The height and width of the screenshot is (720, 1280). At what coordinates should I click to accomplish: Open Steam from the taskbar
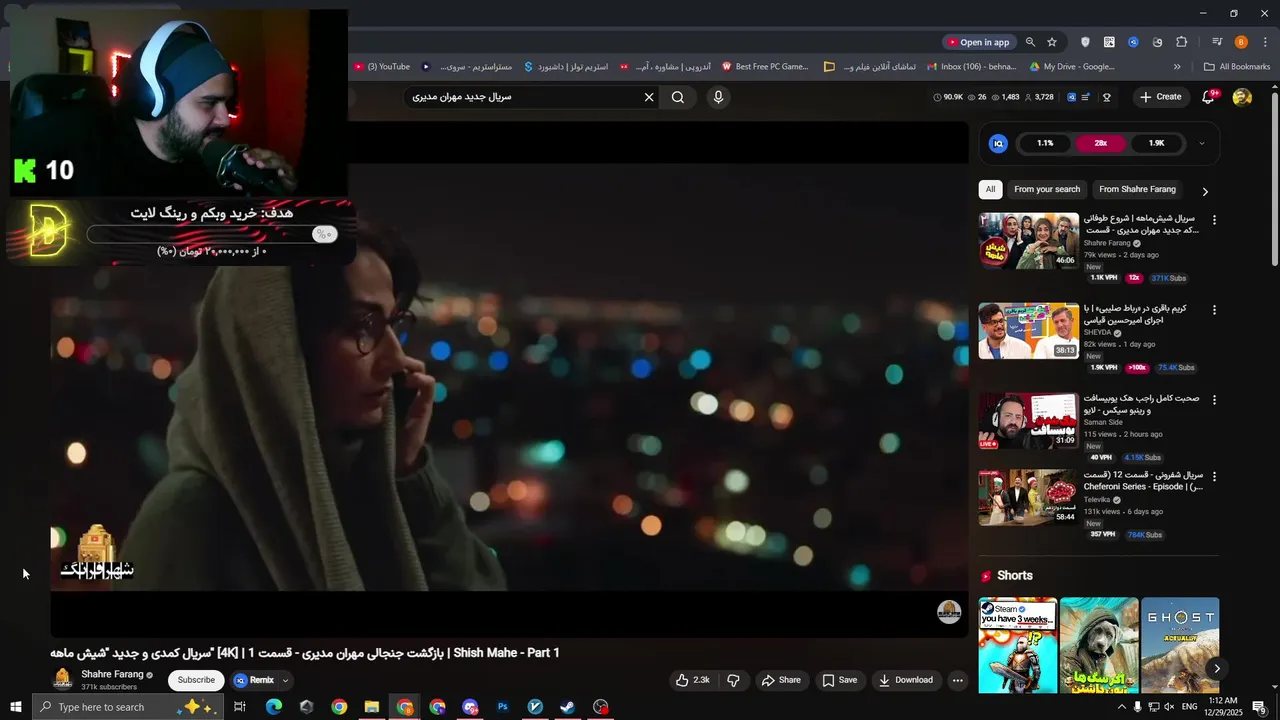point(568,707)
